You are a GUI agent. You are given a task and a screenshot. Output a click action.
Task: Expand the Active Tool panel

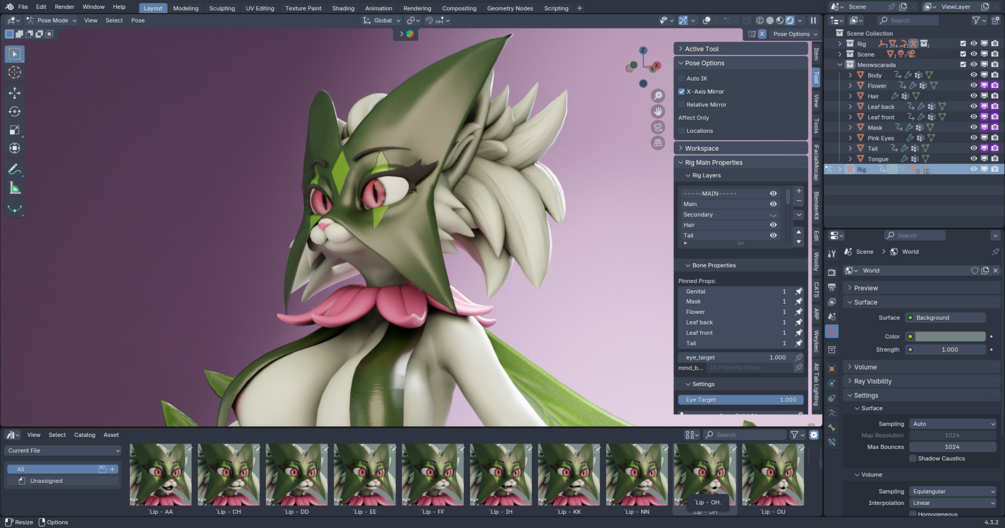coord(740,49)
